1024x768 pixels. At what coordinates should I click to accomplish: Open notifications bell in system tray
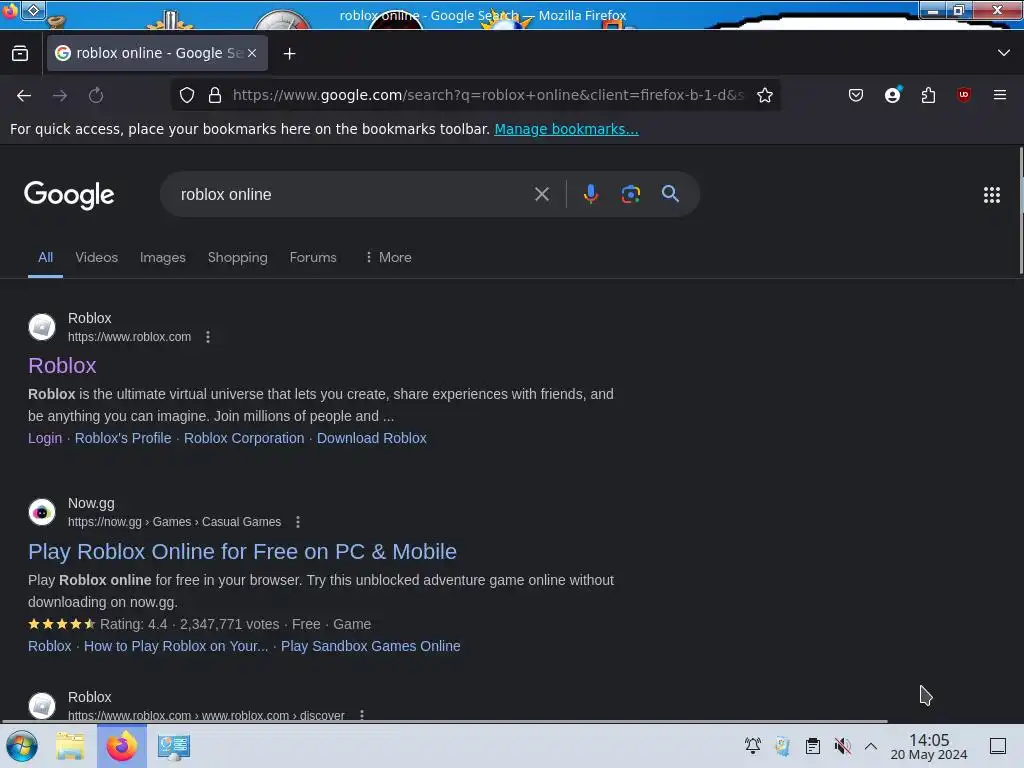(752, 745)
